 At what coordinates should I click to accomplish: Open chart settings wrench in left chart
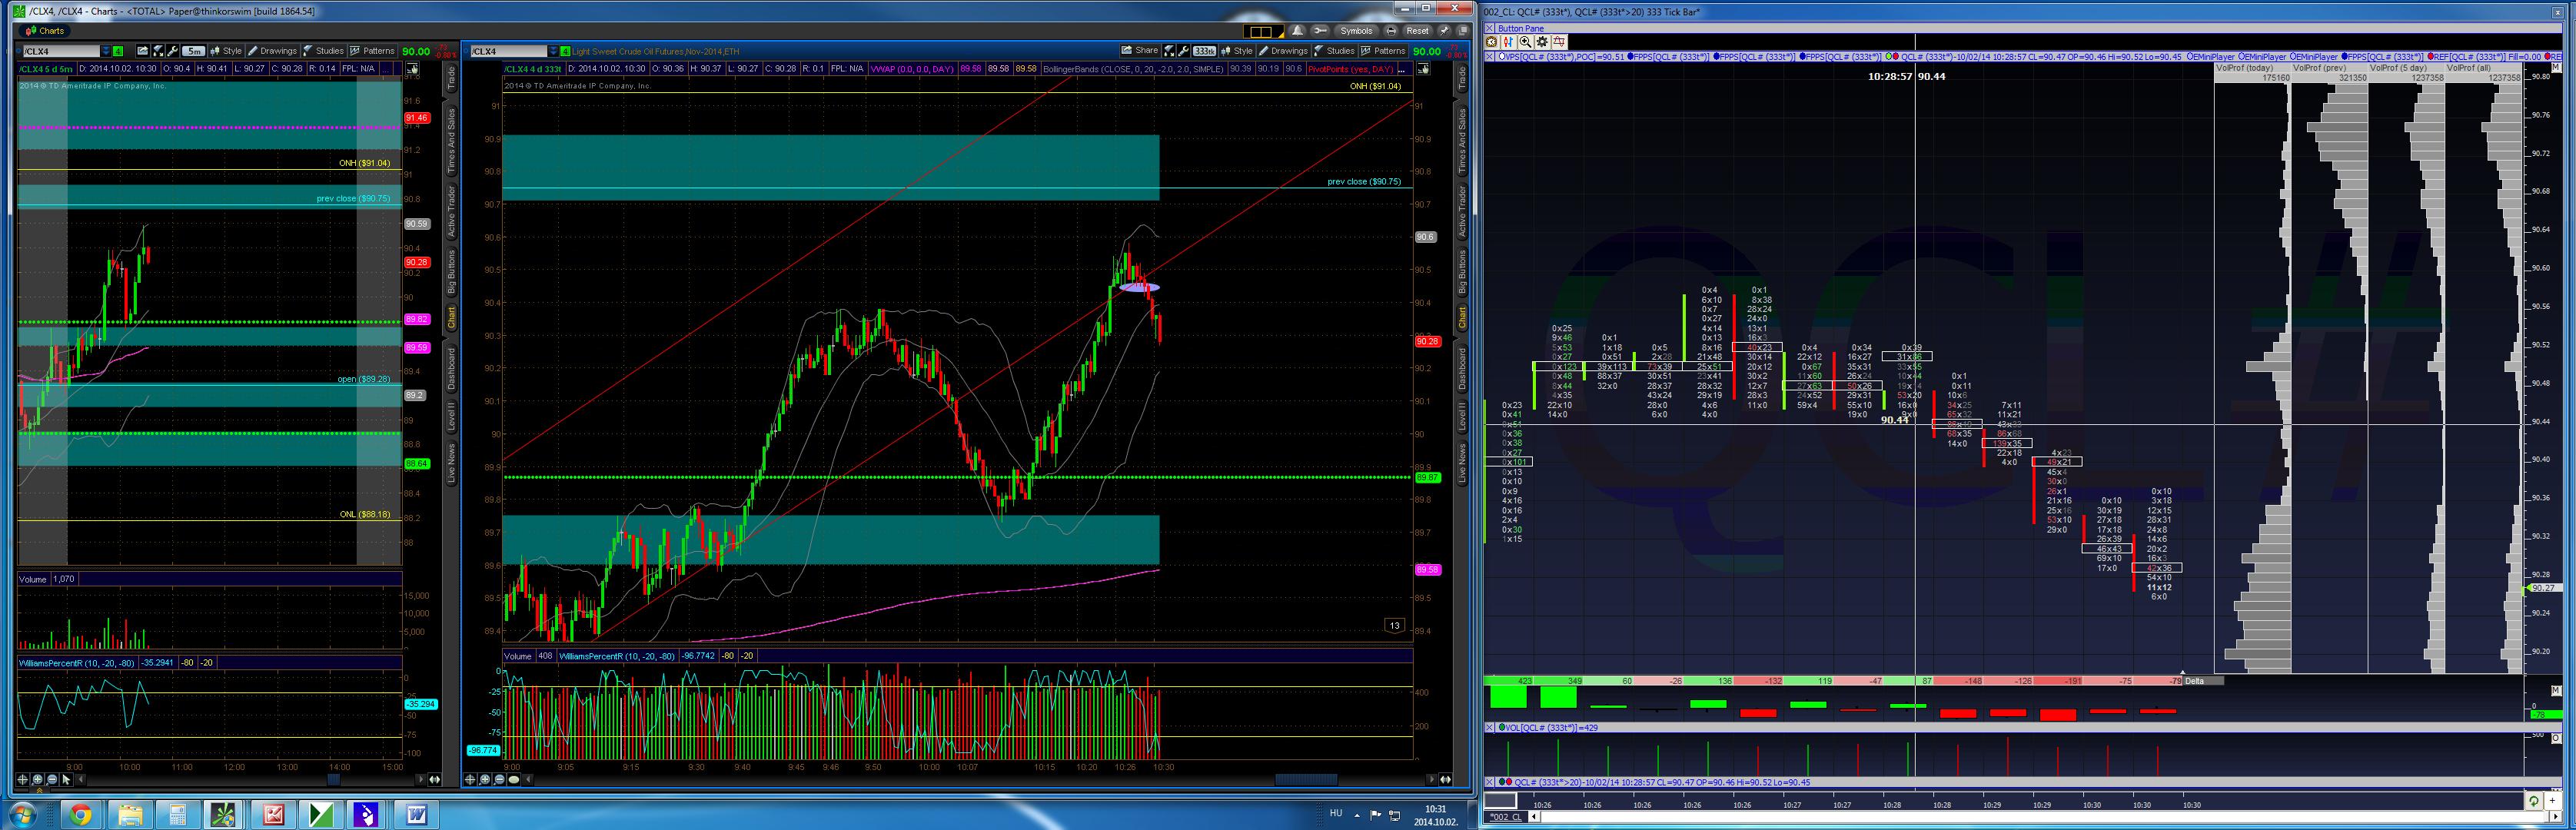pyautogui.click(x=172, y=51)
